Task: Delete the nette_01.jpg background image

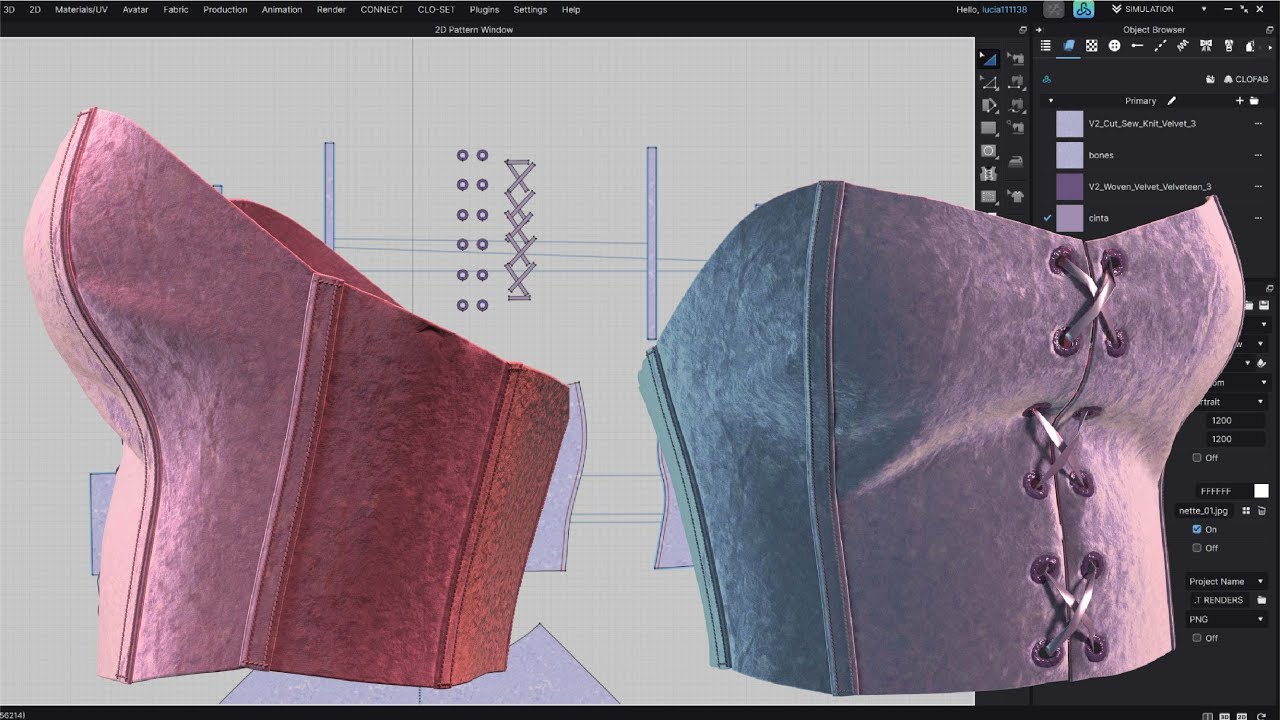Action: 1262,511
